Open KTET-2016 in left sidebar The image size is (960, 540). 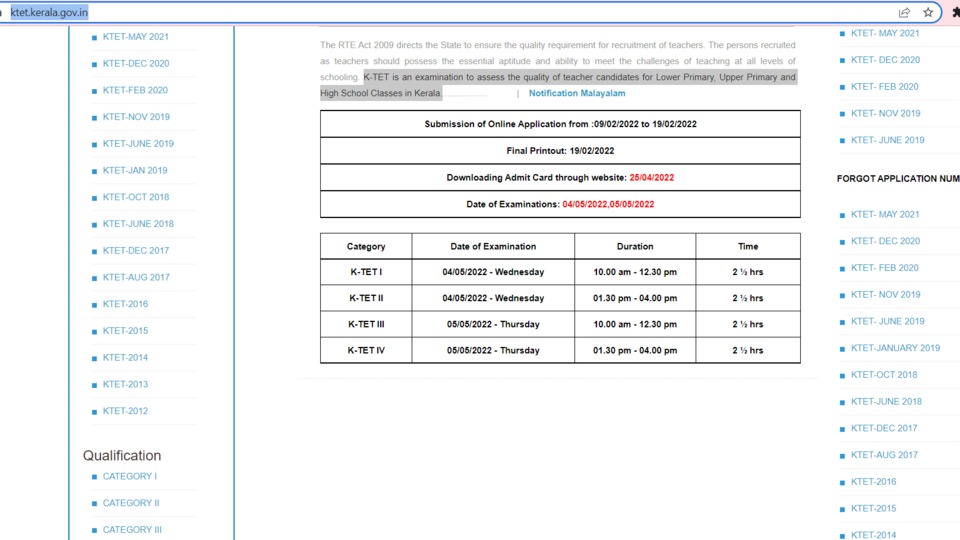coord(126,304)
